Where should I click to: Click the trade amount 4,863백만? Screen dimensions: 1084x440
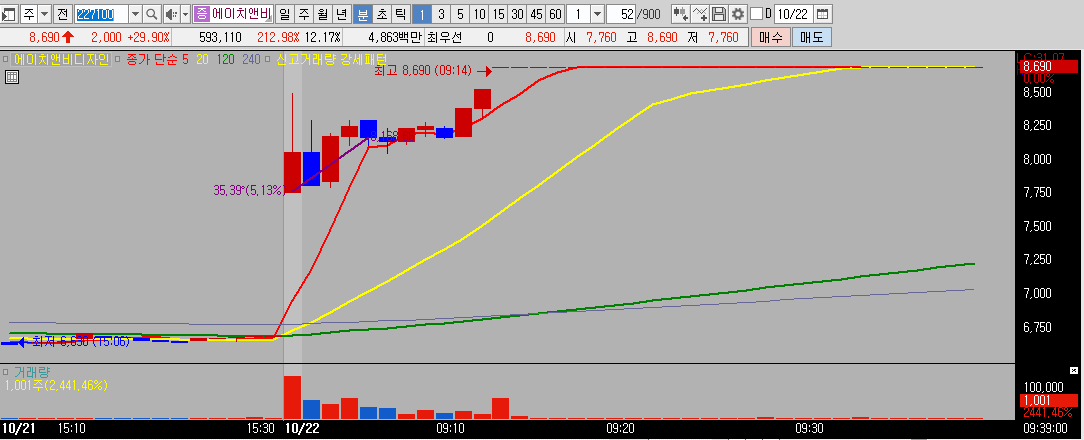pyautogui.click(x=395, y=37)
